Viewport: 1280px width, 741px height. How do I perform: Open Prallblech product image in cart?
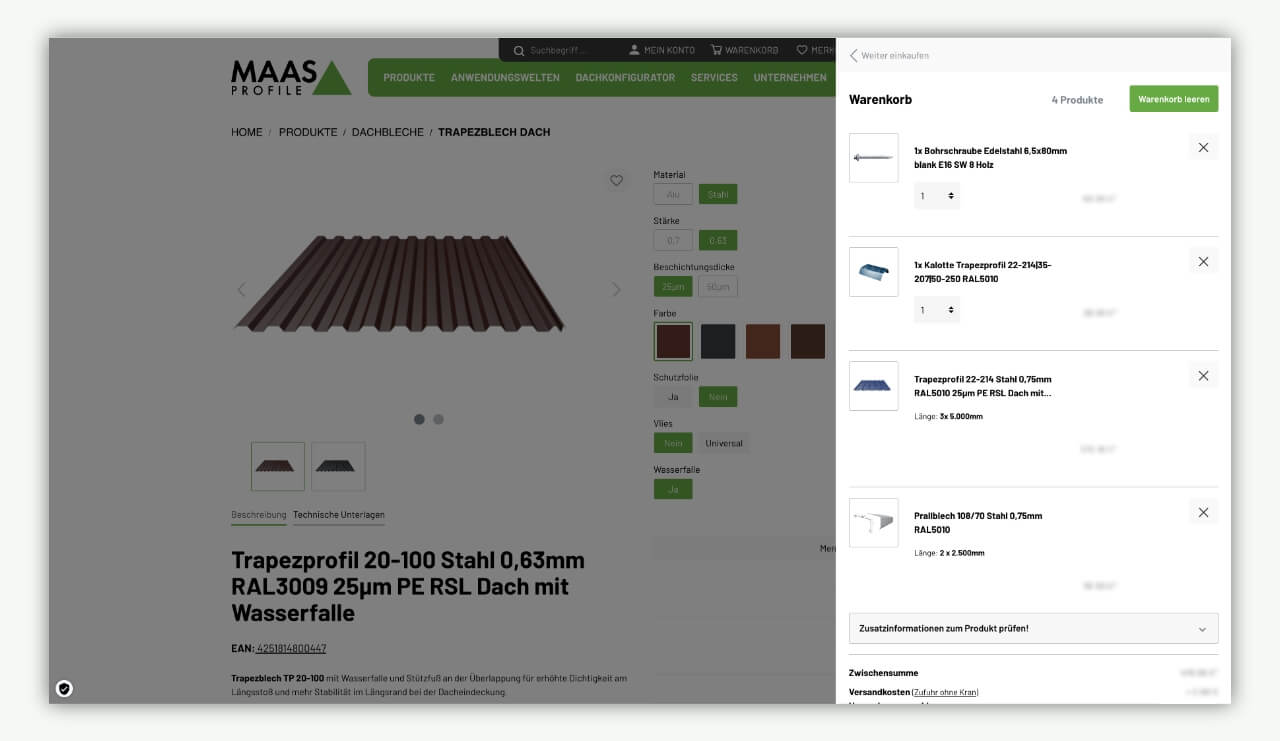click(873, 523)
